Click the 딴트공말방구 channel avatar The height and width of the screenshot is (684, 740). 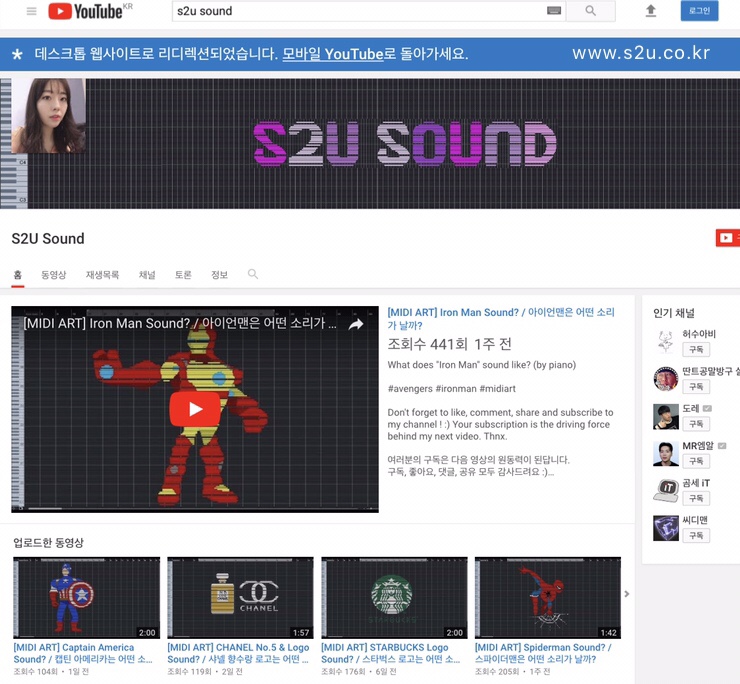coord(665,379)
